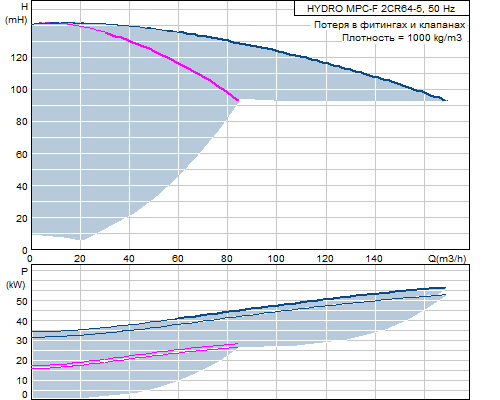The height and width of the screenshot is (400, 500).
Task: Click the P (kW) axis label
Action: pos(16,278)
